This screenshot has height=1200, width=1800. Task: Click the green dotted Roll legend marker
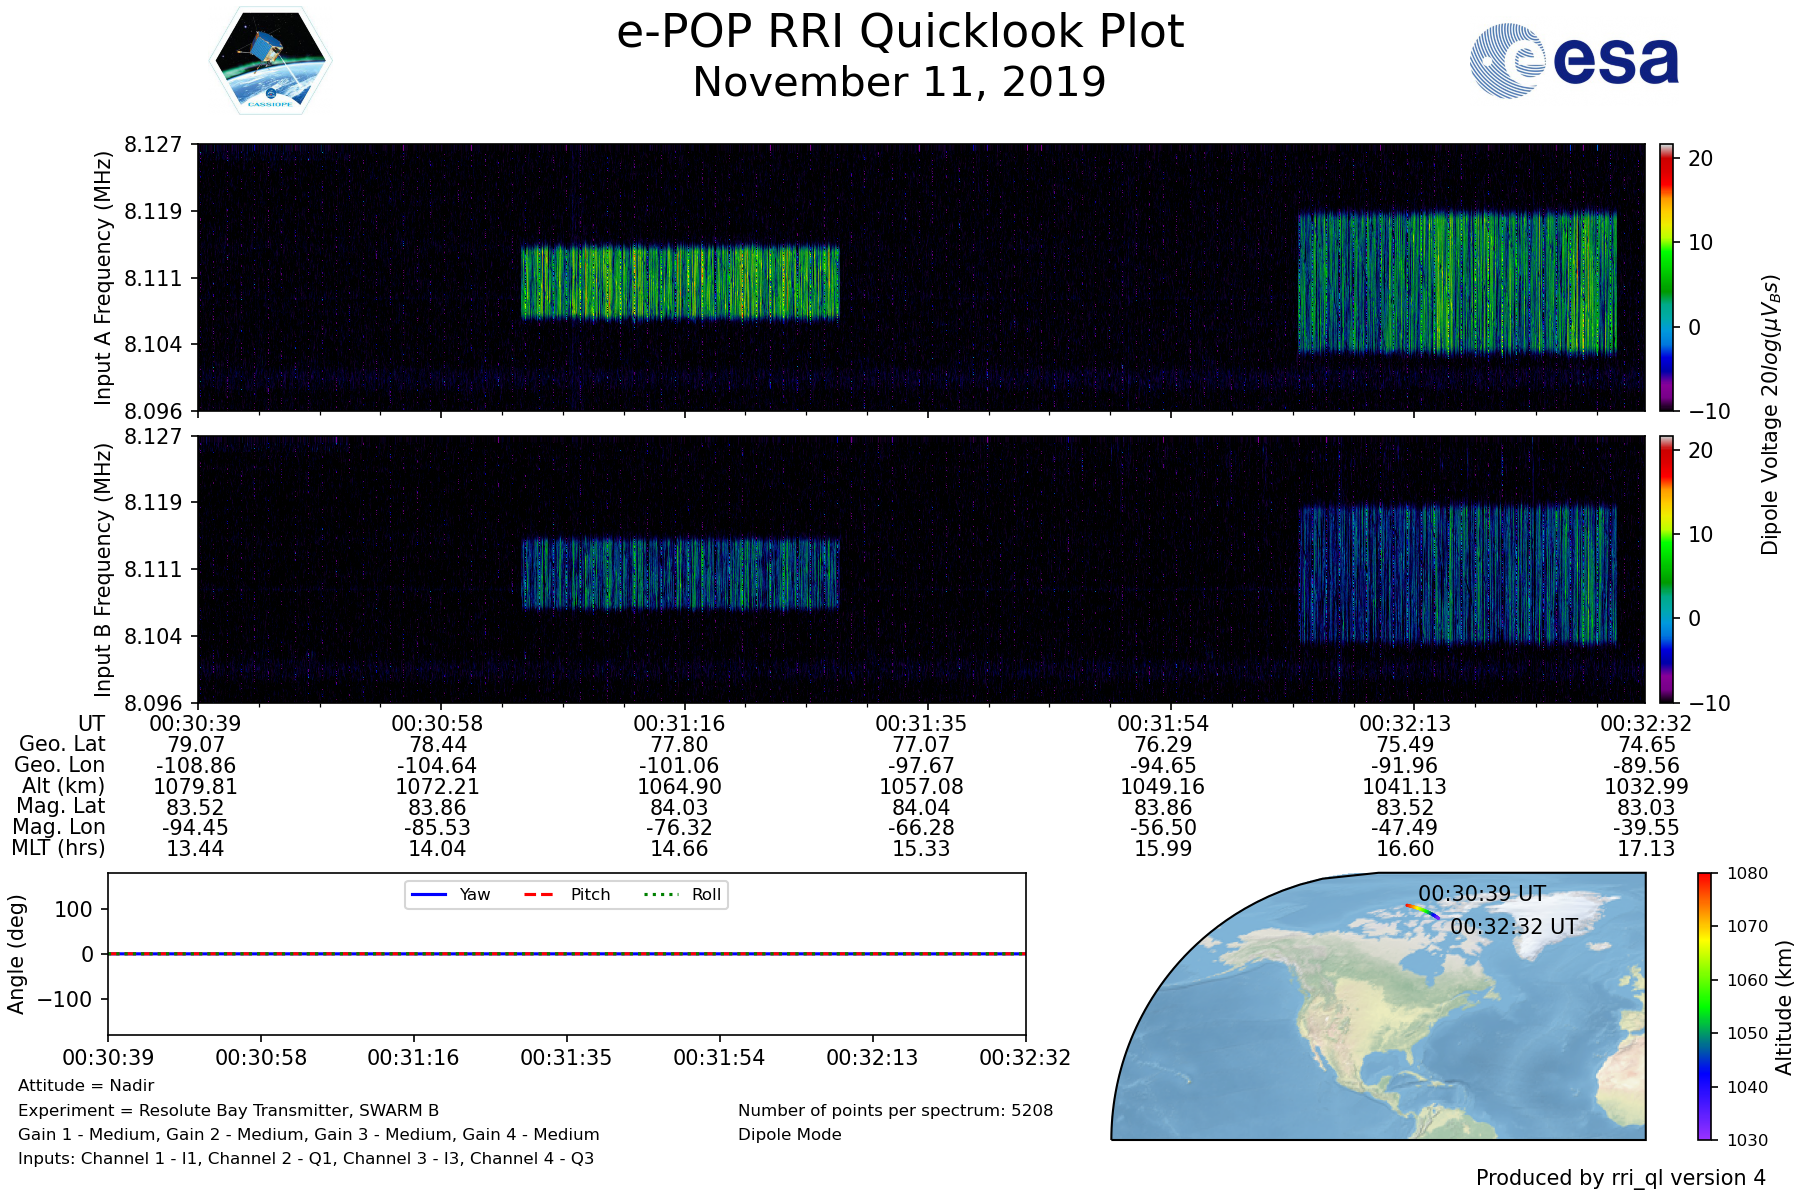pos(660,894)
